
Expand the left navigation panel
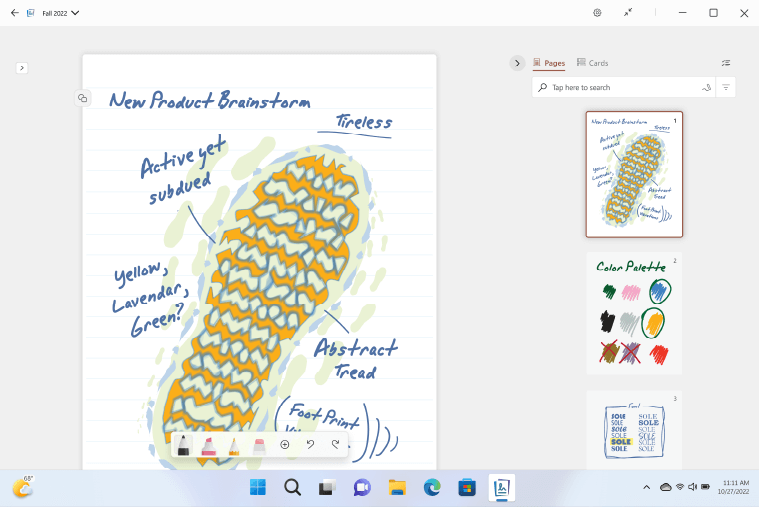(22, 68)
